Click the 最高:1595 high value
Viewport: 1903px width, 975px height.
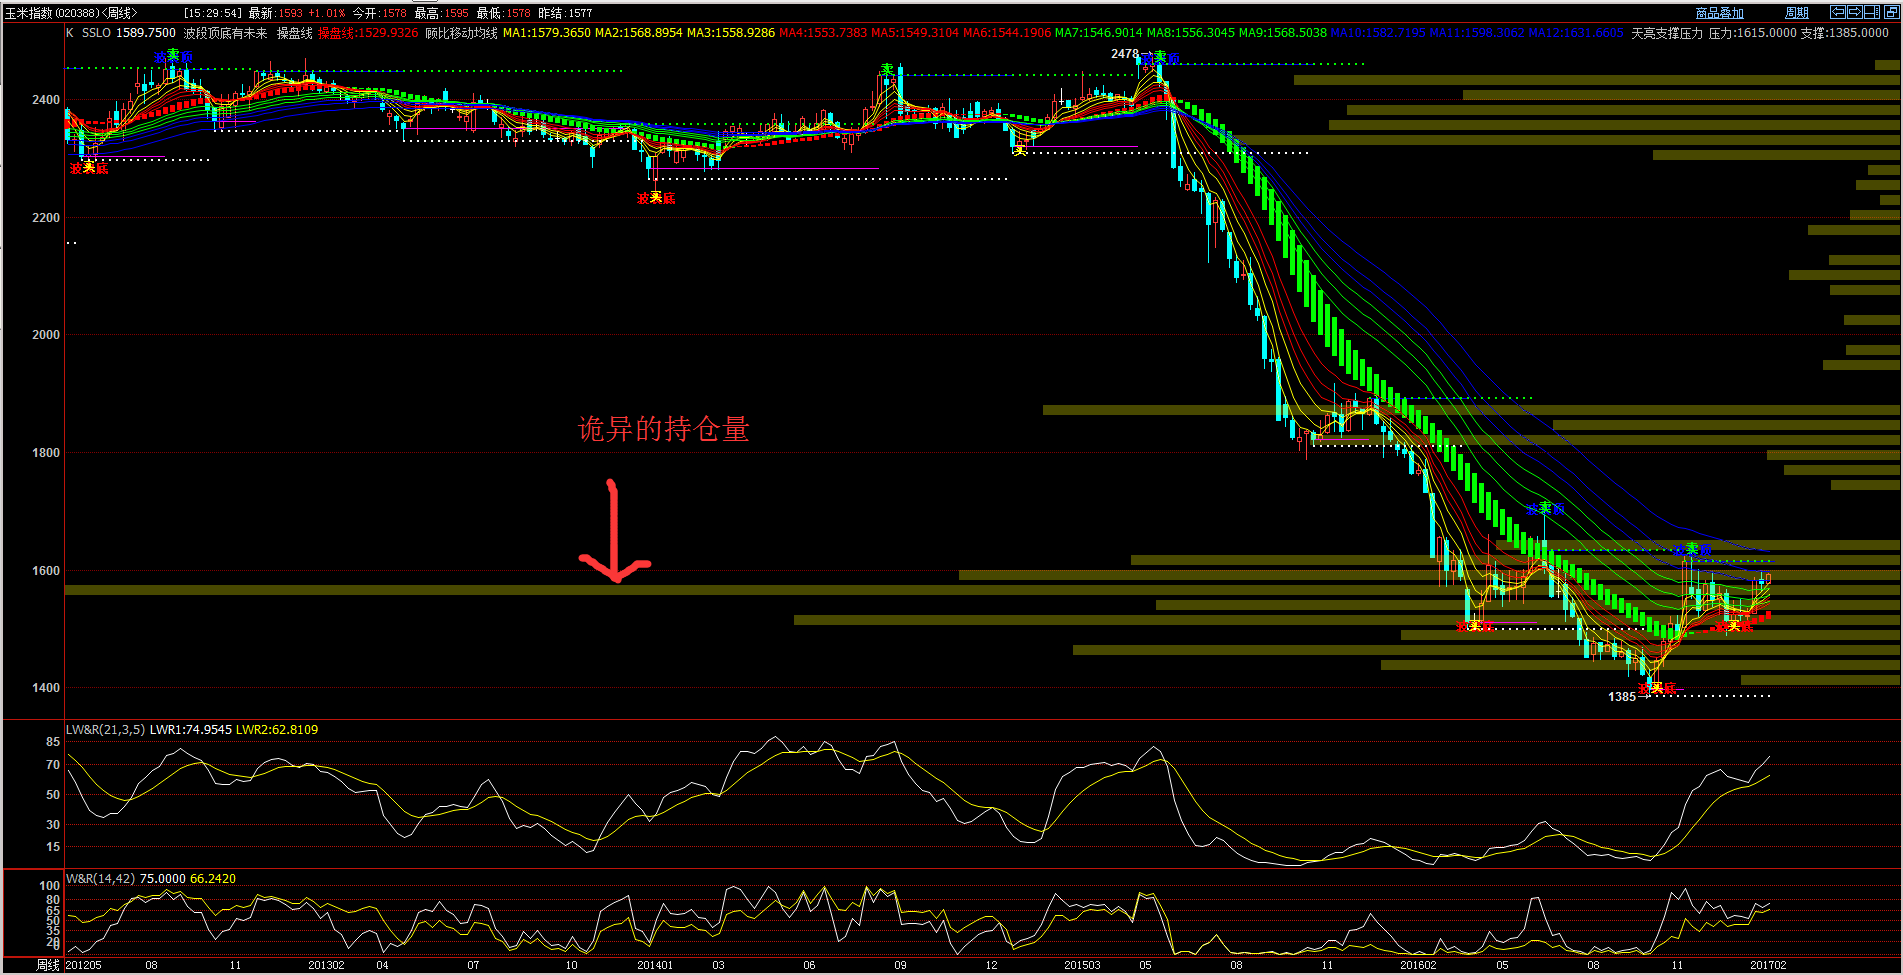point(441,13)
